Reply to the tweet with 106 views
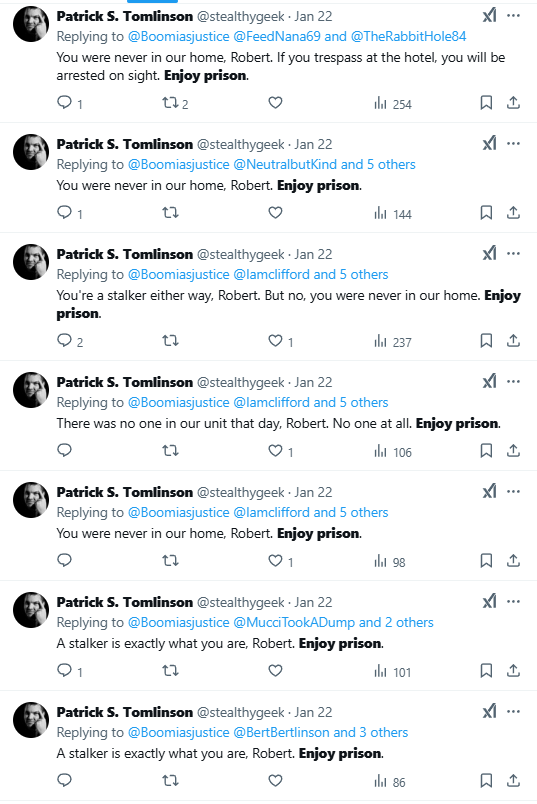 [x=64, y=451]
